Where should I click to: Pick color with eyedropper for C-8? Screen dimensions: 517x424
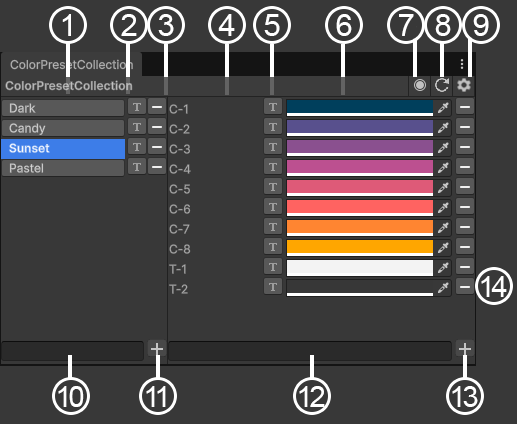(443, 248)
